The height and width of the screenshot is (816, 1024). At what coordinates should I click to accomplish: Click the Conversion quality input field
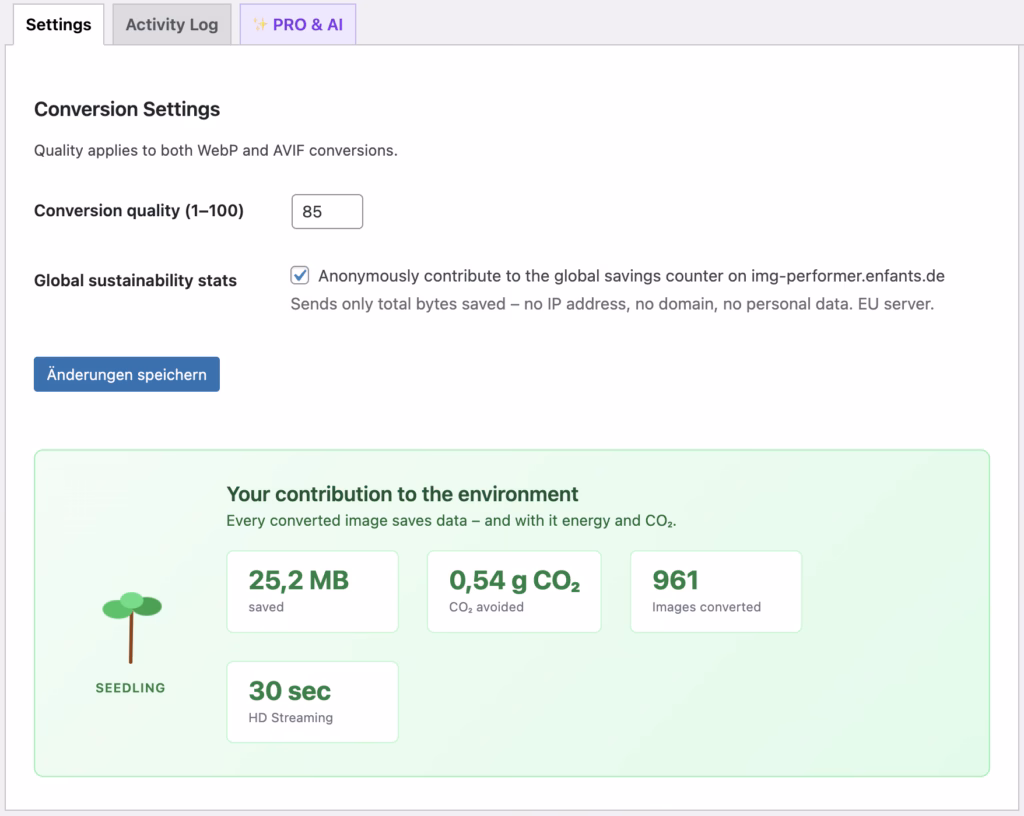tap(327, 212)
